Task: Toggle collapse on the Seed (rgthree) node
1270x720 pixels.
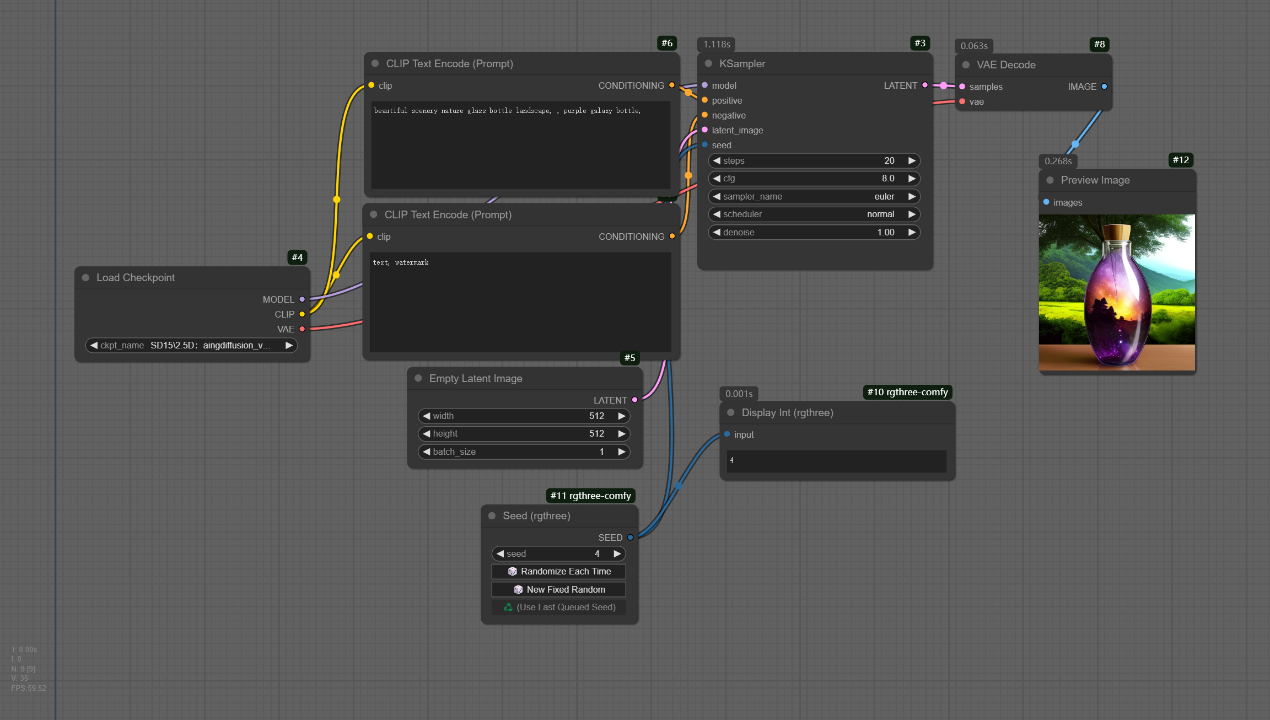Action: click(492, 516)
